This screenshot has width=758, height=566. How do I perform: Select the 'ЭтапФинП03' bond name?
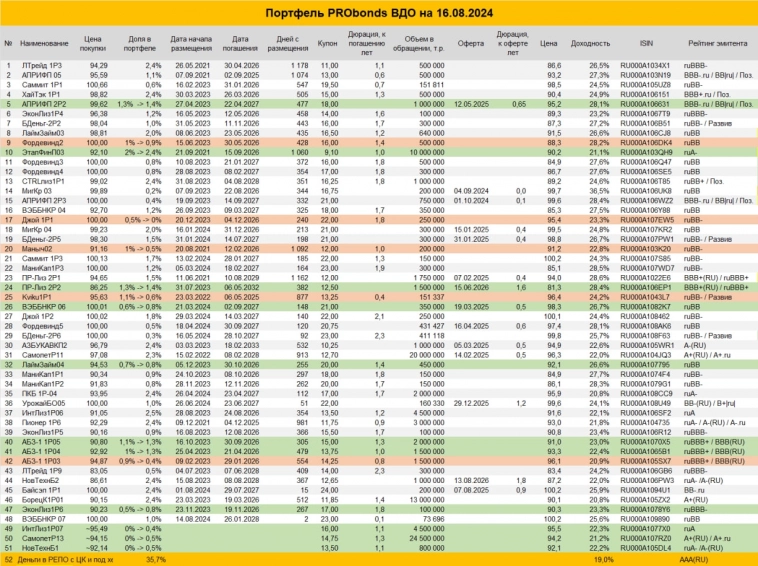tap(43, 153)
